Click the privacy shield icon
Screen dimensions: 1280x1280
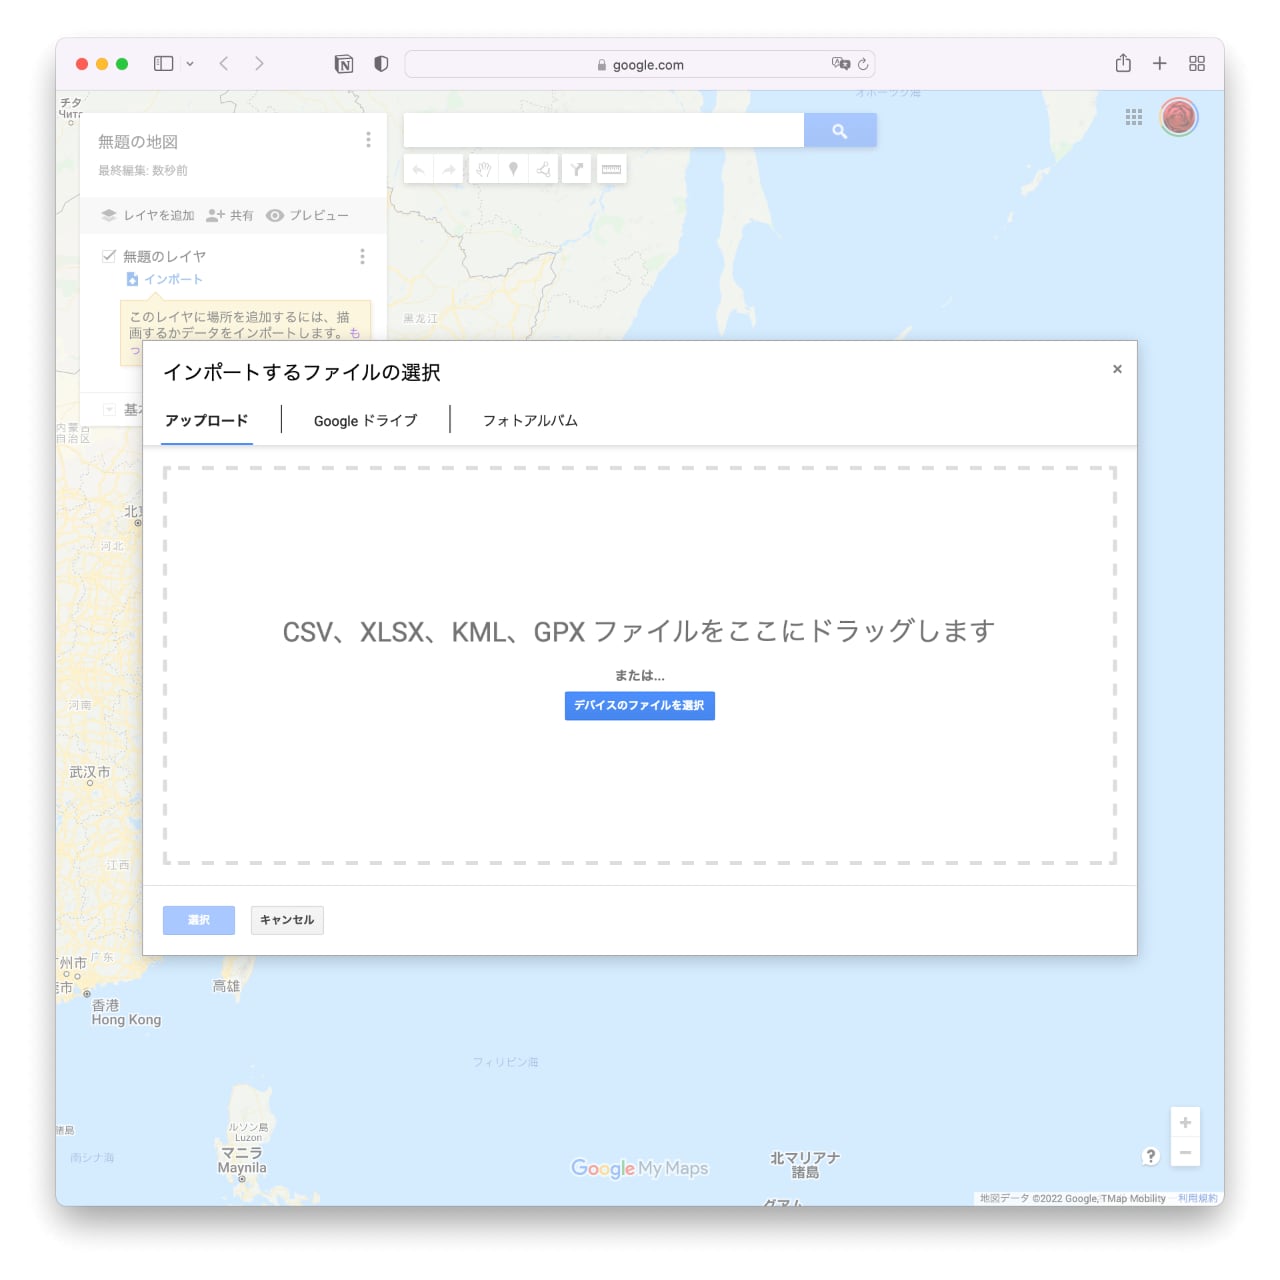click(381, 64)
